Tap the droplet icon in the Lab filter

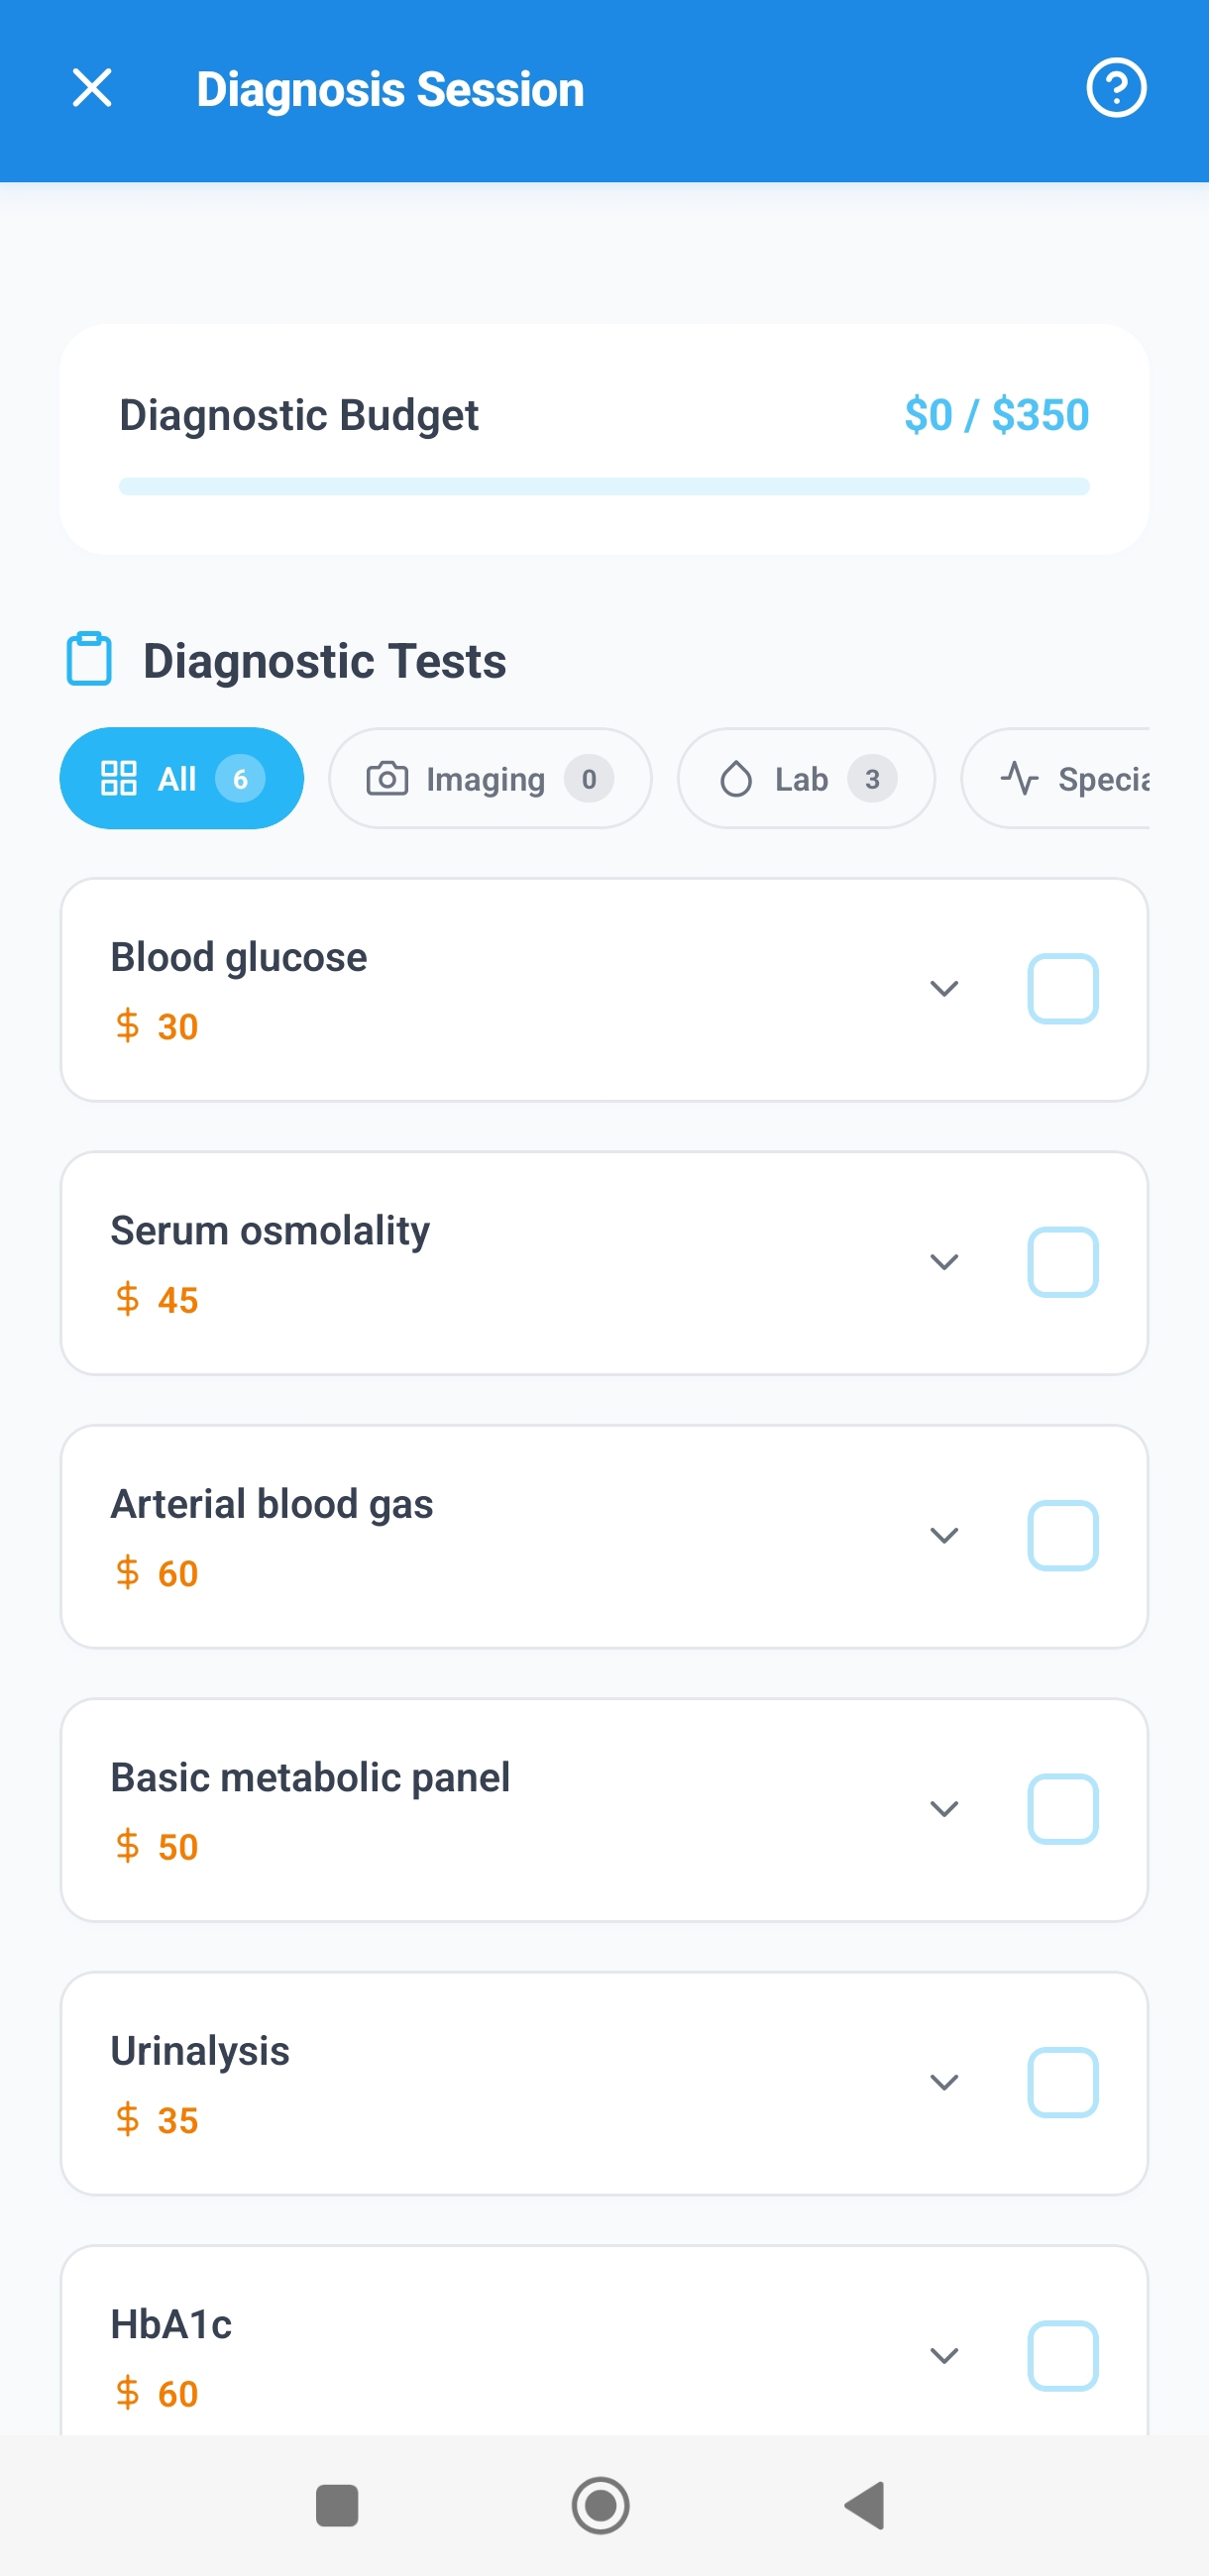point(736,778)
